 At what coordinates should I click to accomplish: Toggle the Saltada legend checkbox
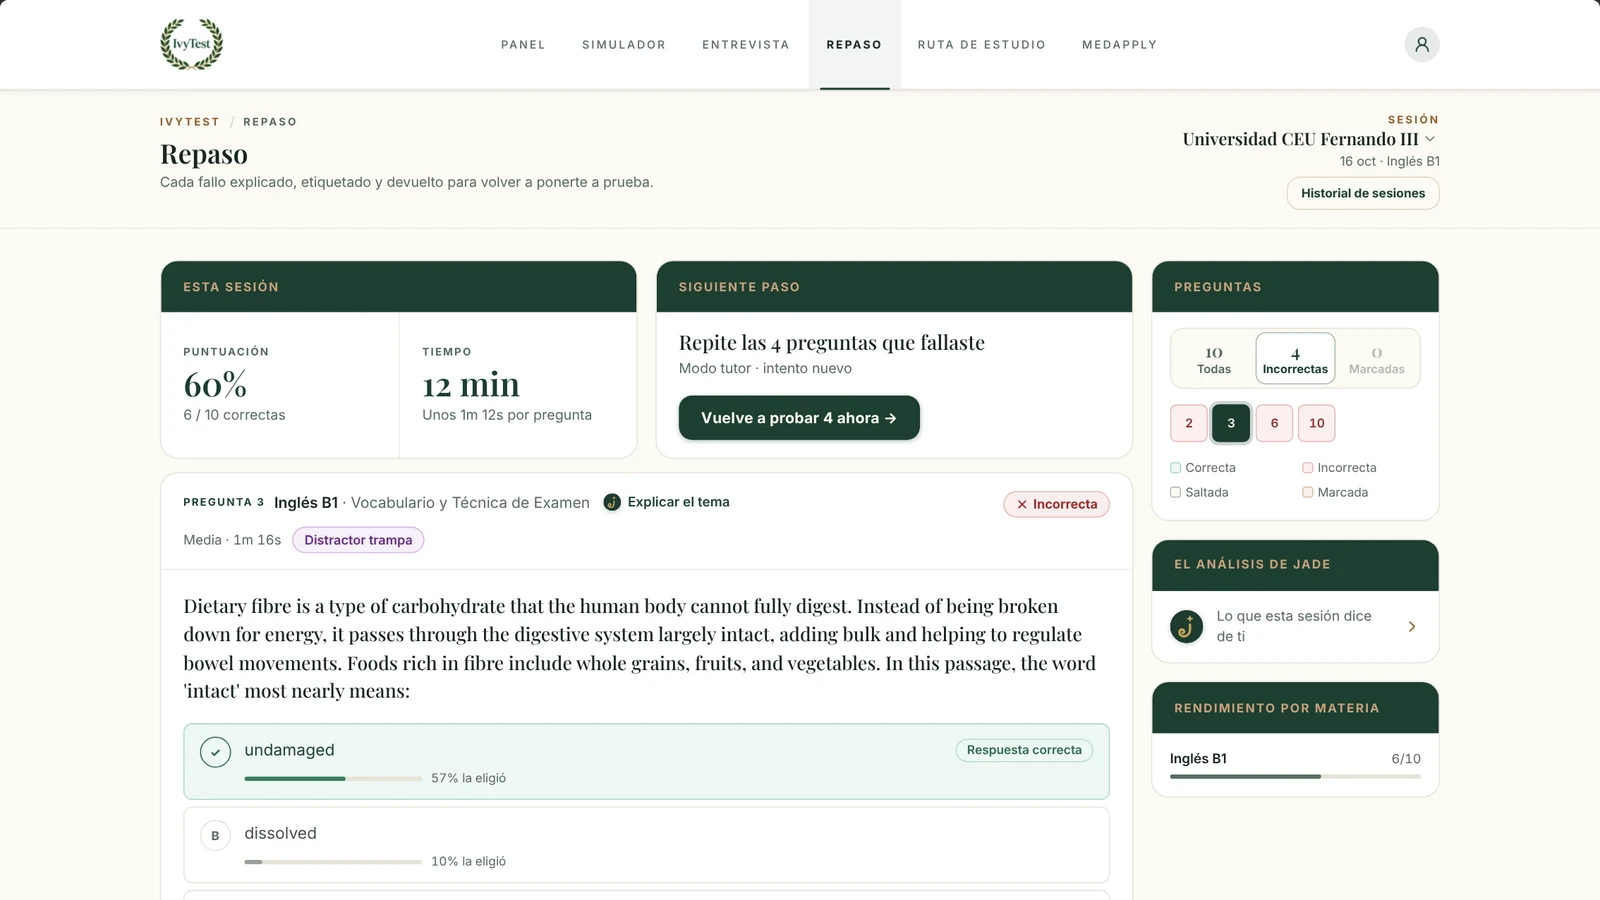click(x=1176, y=492)
